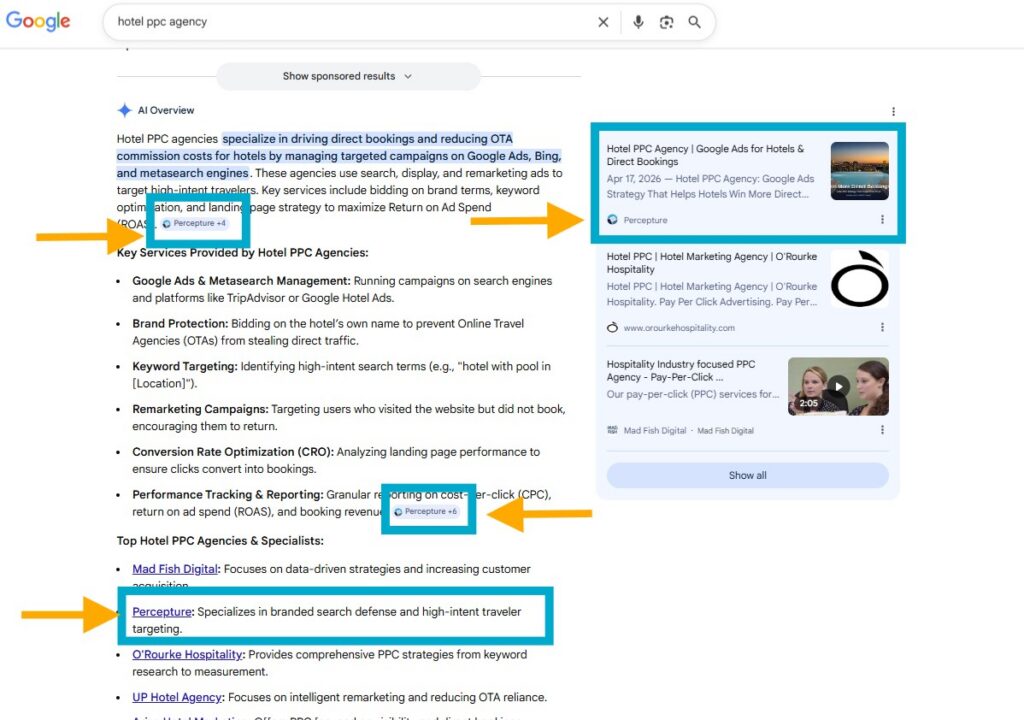Click Mad Fish favicon under video card
The height and width of the screenshot is (720, 1024).
click(612, 430)
